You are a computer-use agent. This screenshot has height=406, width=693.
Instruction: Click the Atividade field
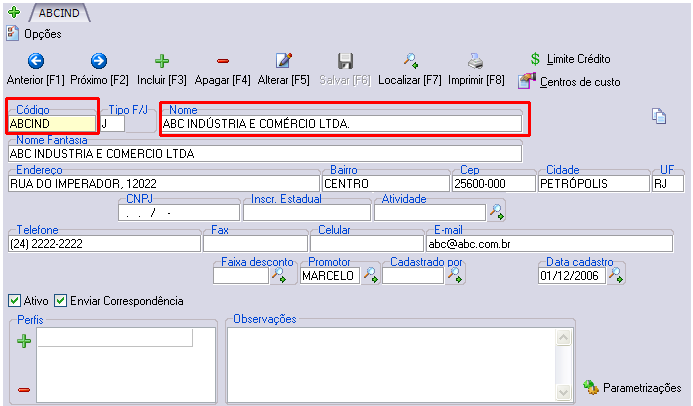[430, 213]
